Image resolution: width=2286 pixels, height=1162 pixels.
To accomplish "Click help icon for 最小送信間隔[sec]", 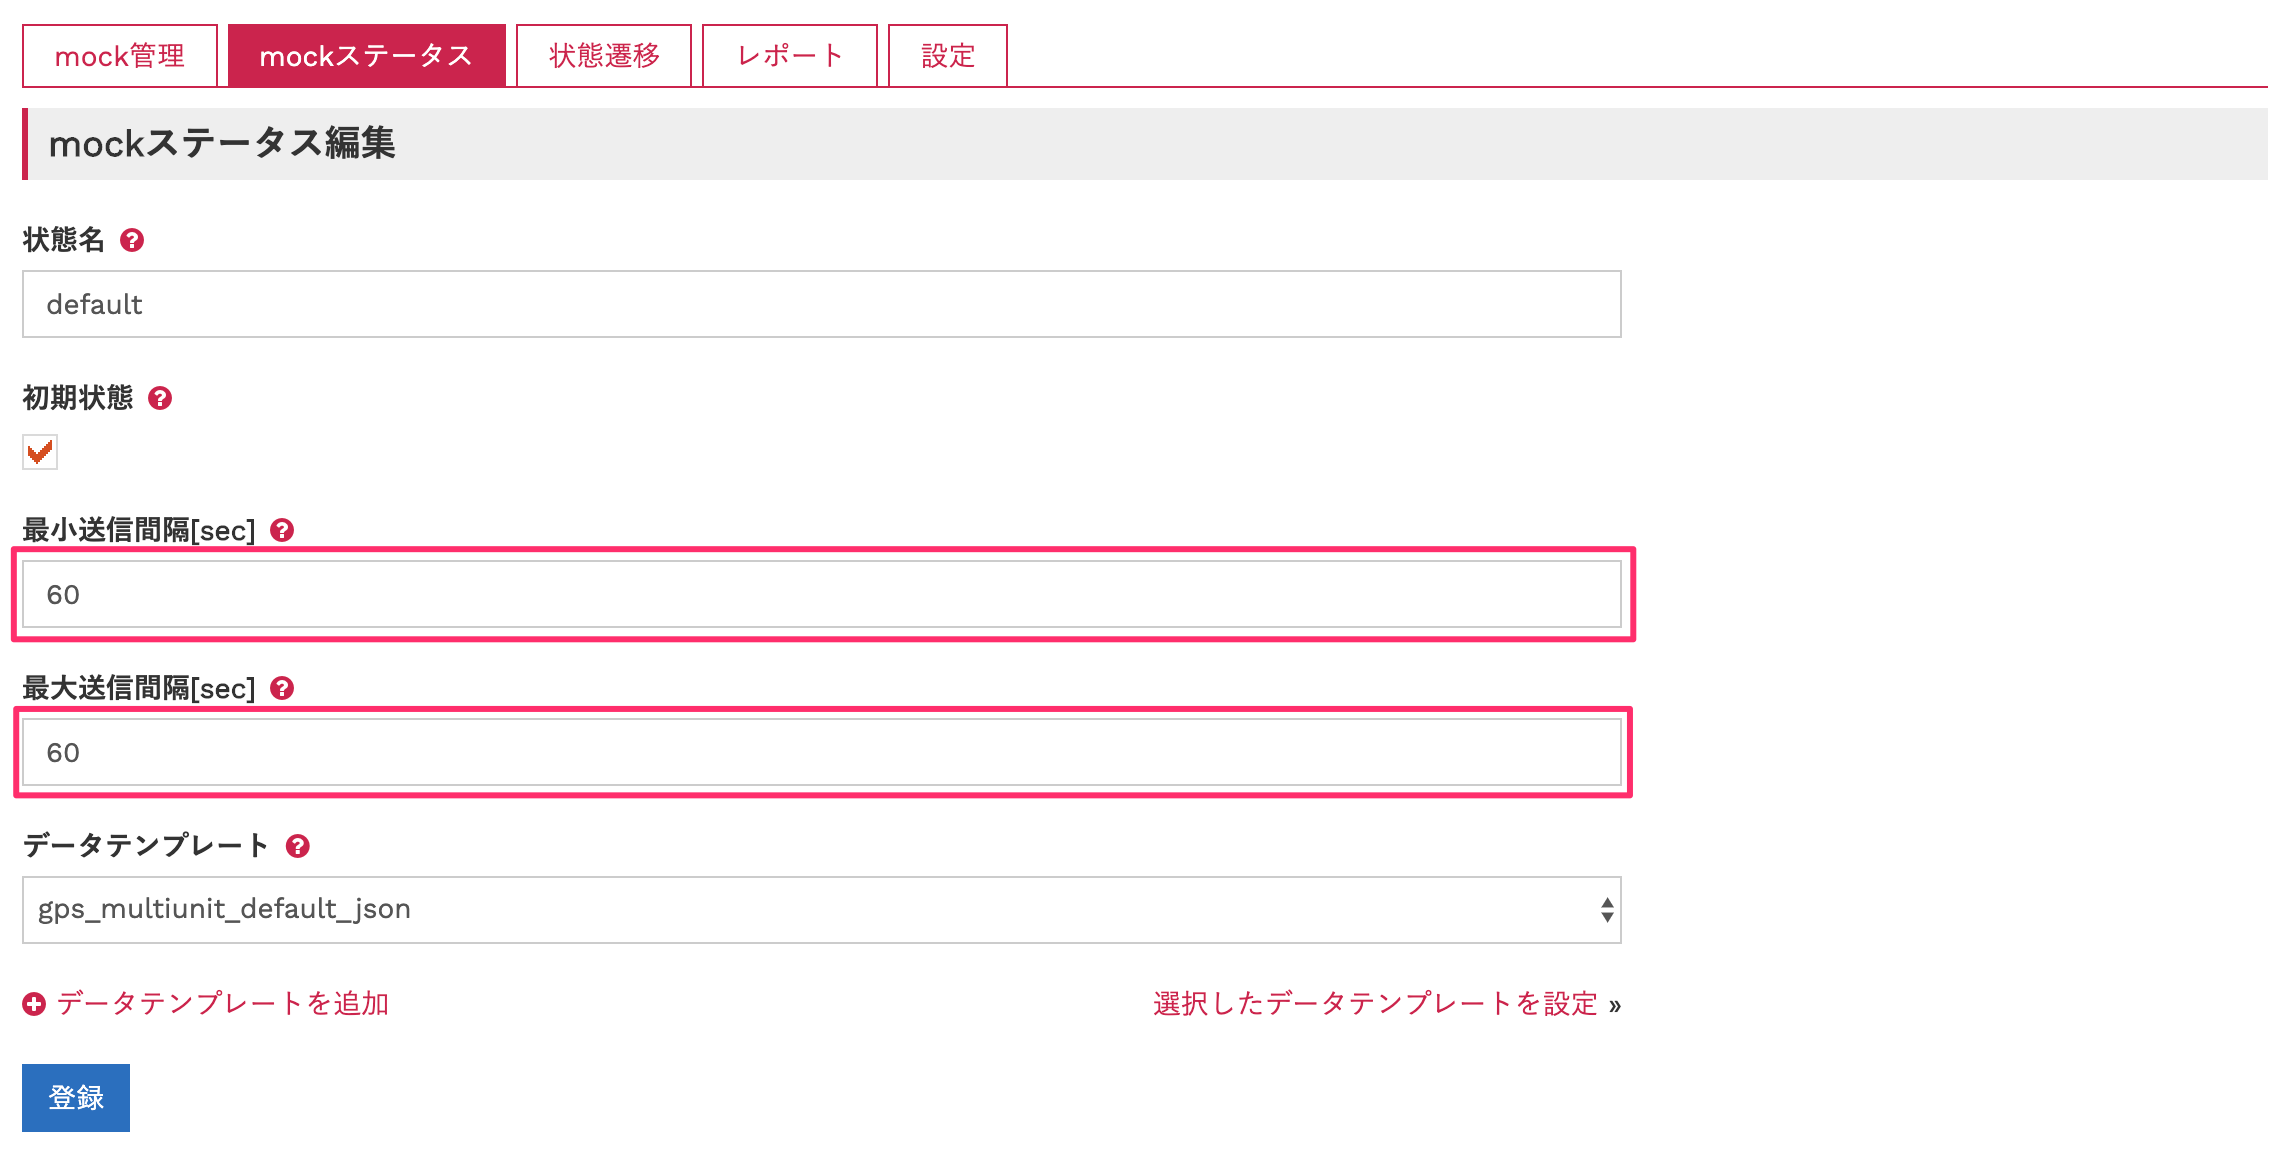I will (282, 530).
